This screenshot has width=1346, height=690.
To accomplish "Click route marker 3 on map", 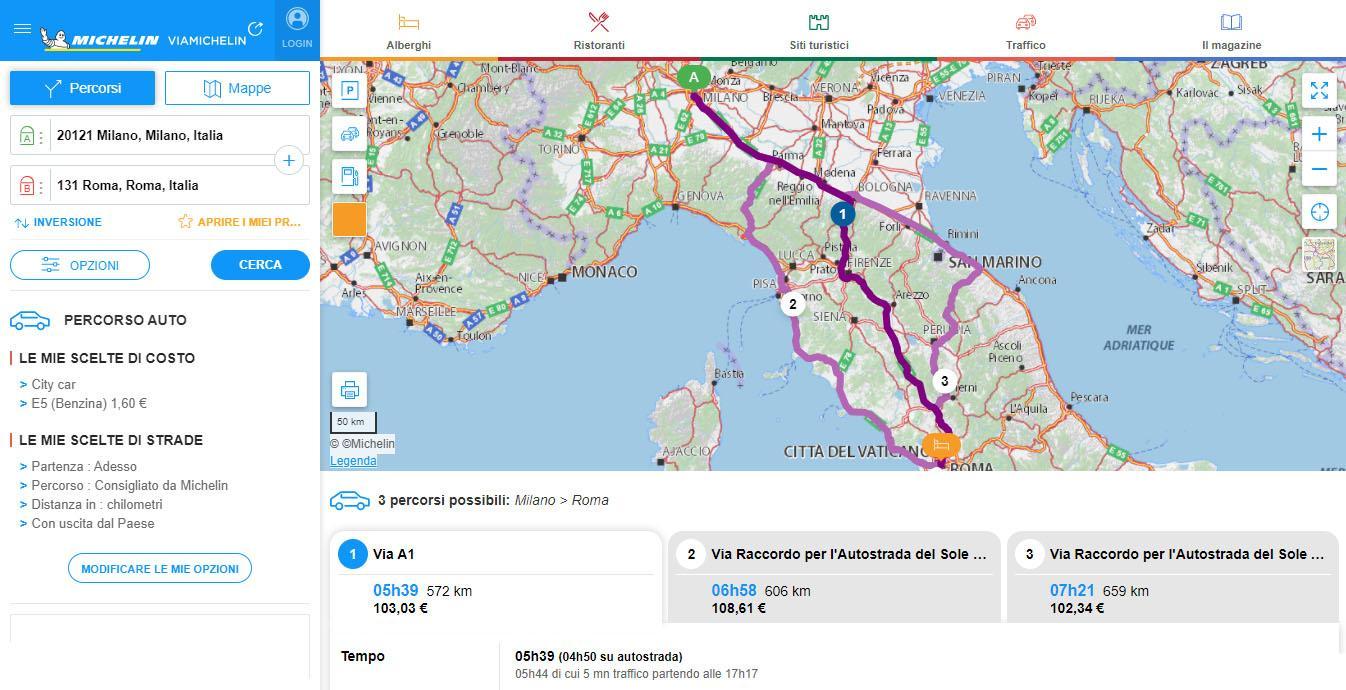I will click(x=944, y=381).
